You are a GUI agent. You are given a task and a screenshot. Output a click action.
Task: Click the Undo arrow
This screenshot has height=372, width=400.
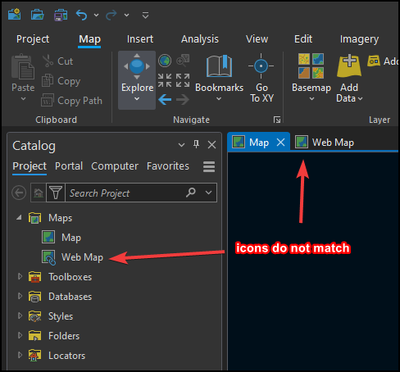coord(82,15)
